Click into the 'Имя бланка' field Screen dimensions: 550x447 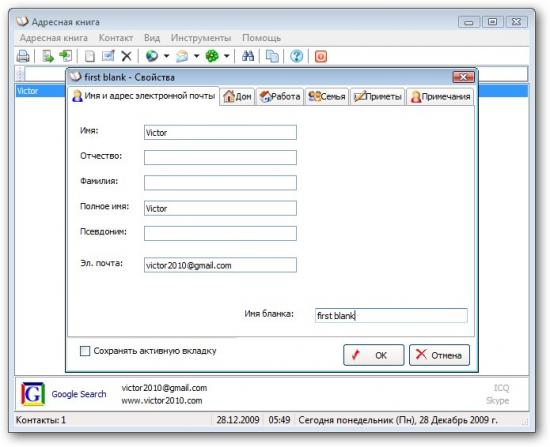(391, 315)
